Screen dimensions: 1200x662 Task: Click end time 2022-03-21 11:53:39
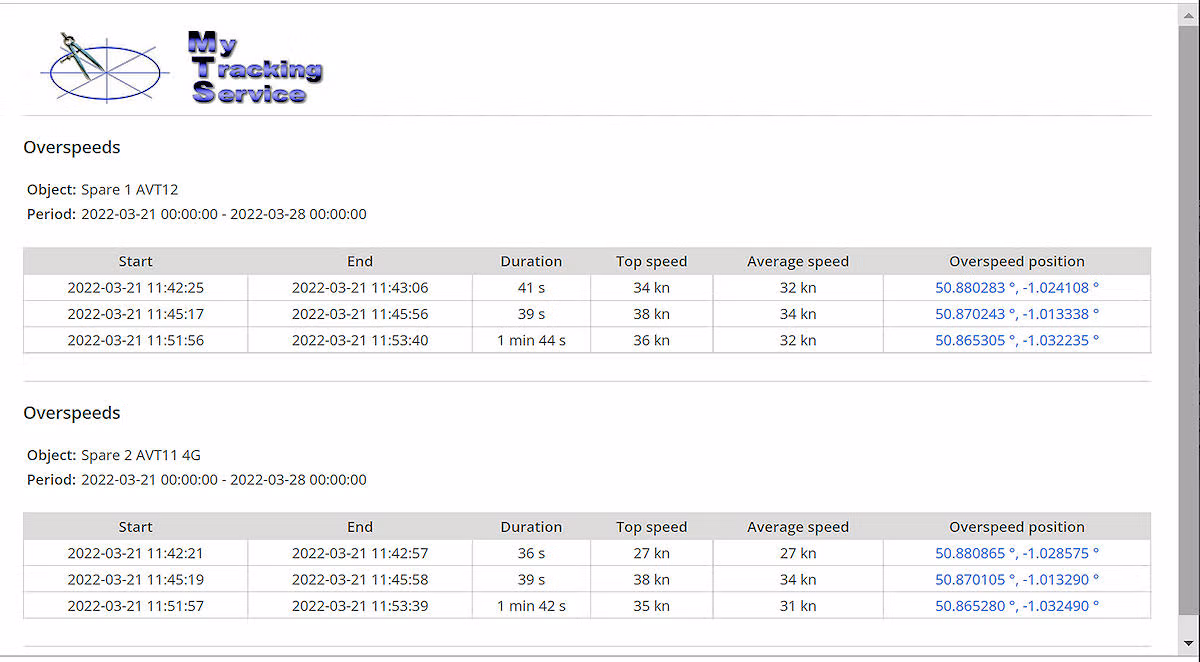click(x=360, y=606)
